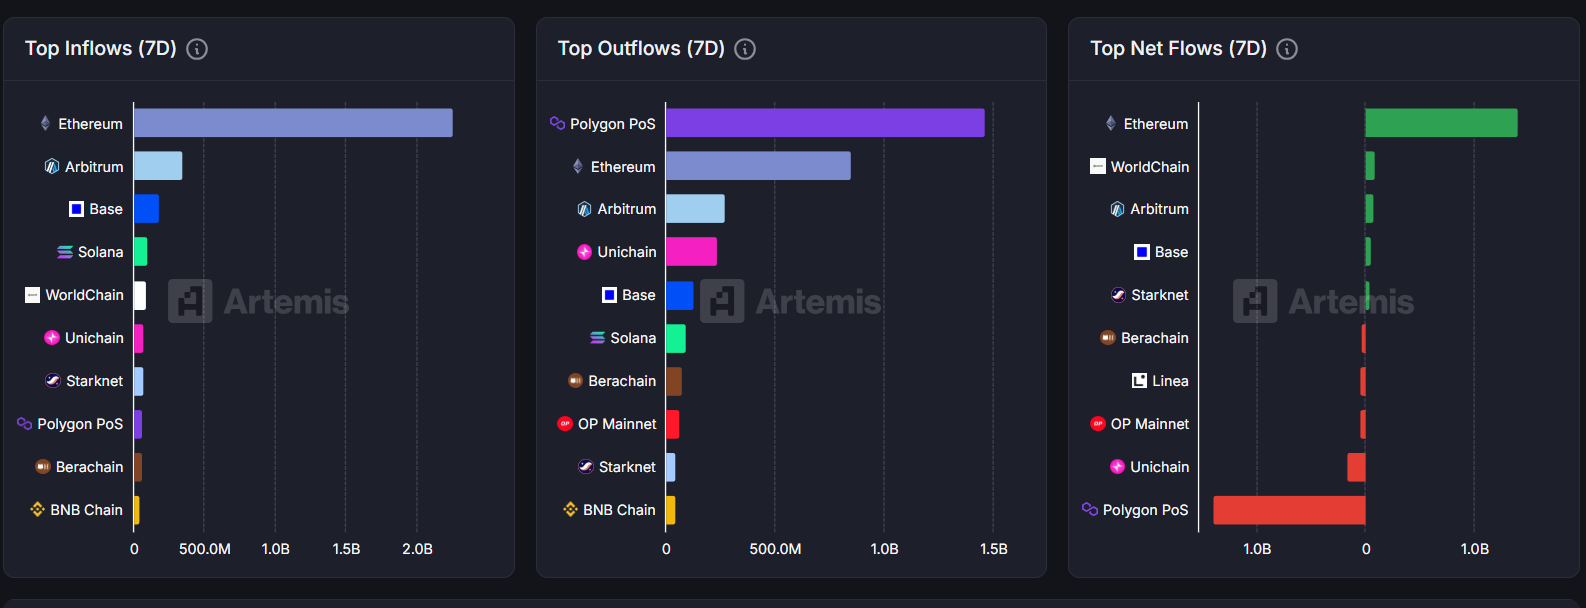Viewport: 1586px width, 608px height.
Task: Choose the OP Mainnet logo in Top Net Flows
Action: coord(1098,424)
